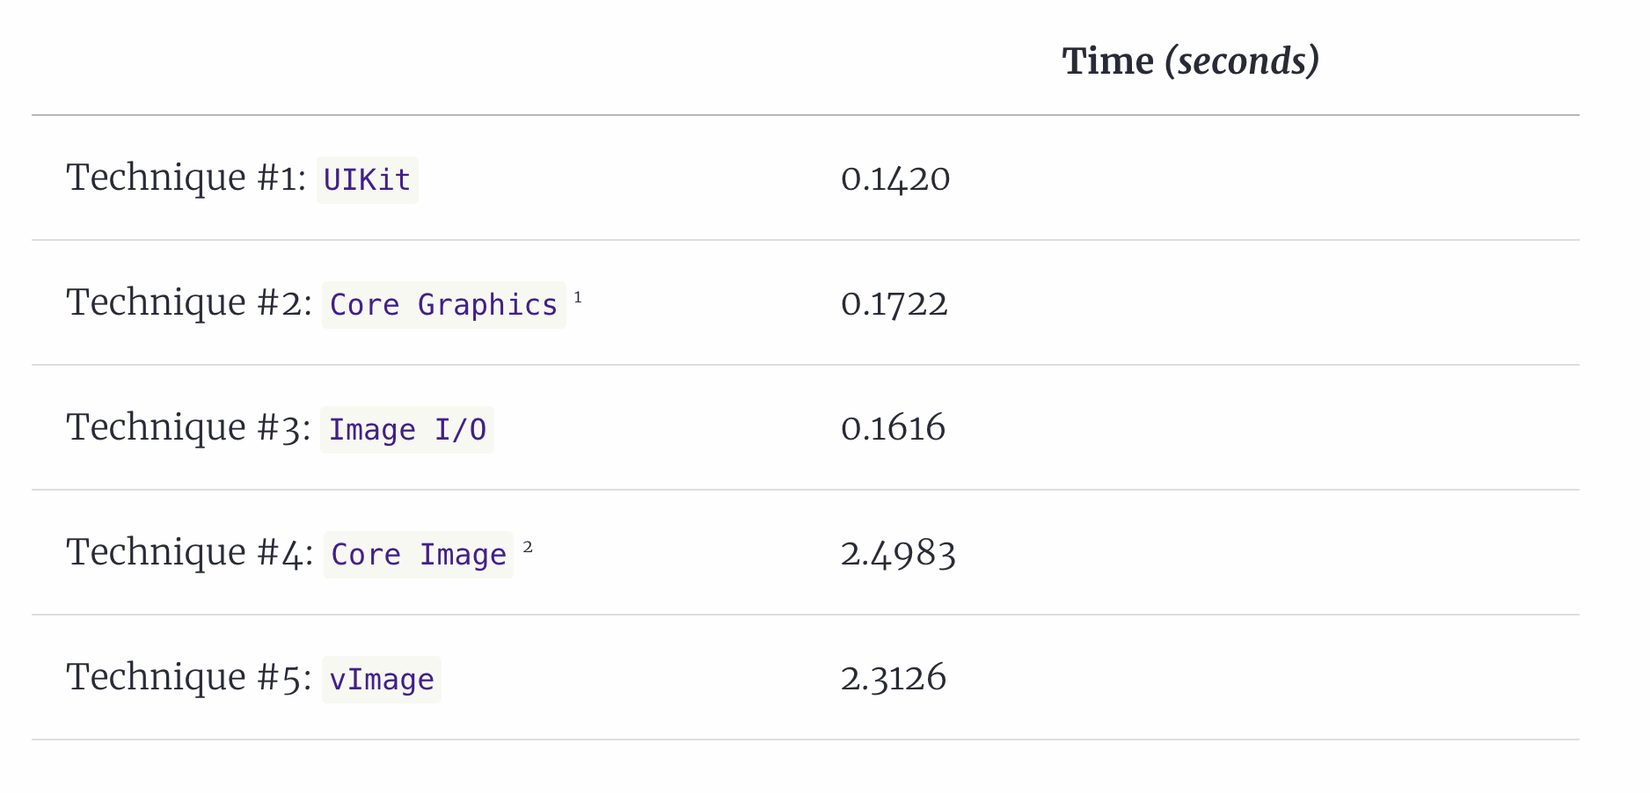Click the vImage code label
The width and height of the screenshot is (1650, 793).
coord(381,680)
